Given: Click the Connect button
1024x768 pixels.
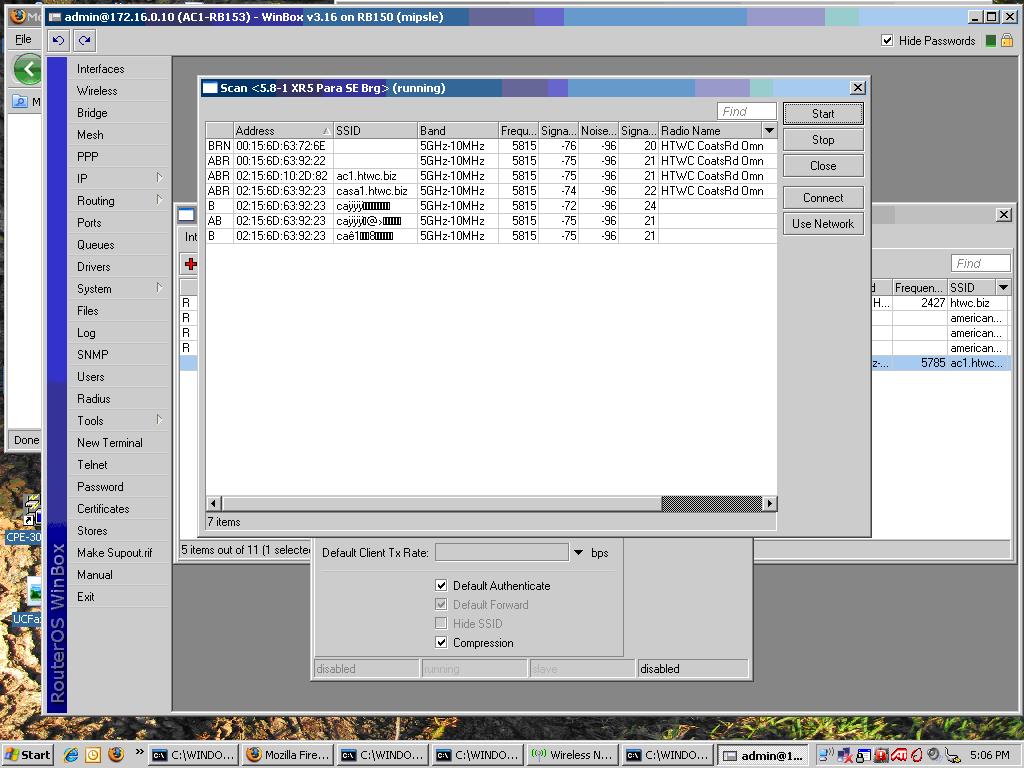Looking at the screenshot, I should click(822, 198).
